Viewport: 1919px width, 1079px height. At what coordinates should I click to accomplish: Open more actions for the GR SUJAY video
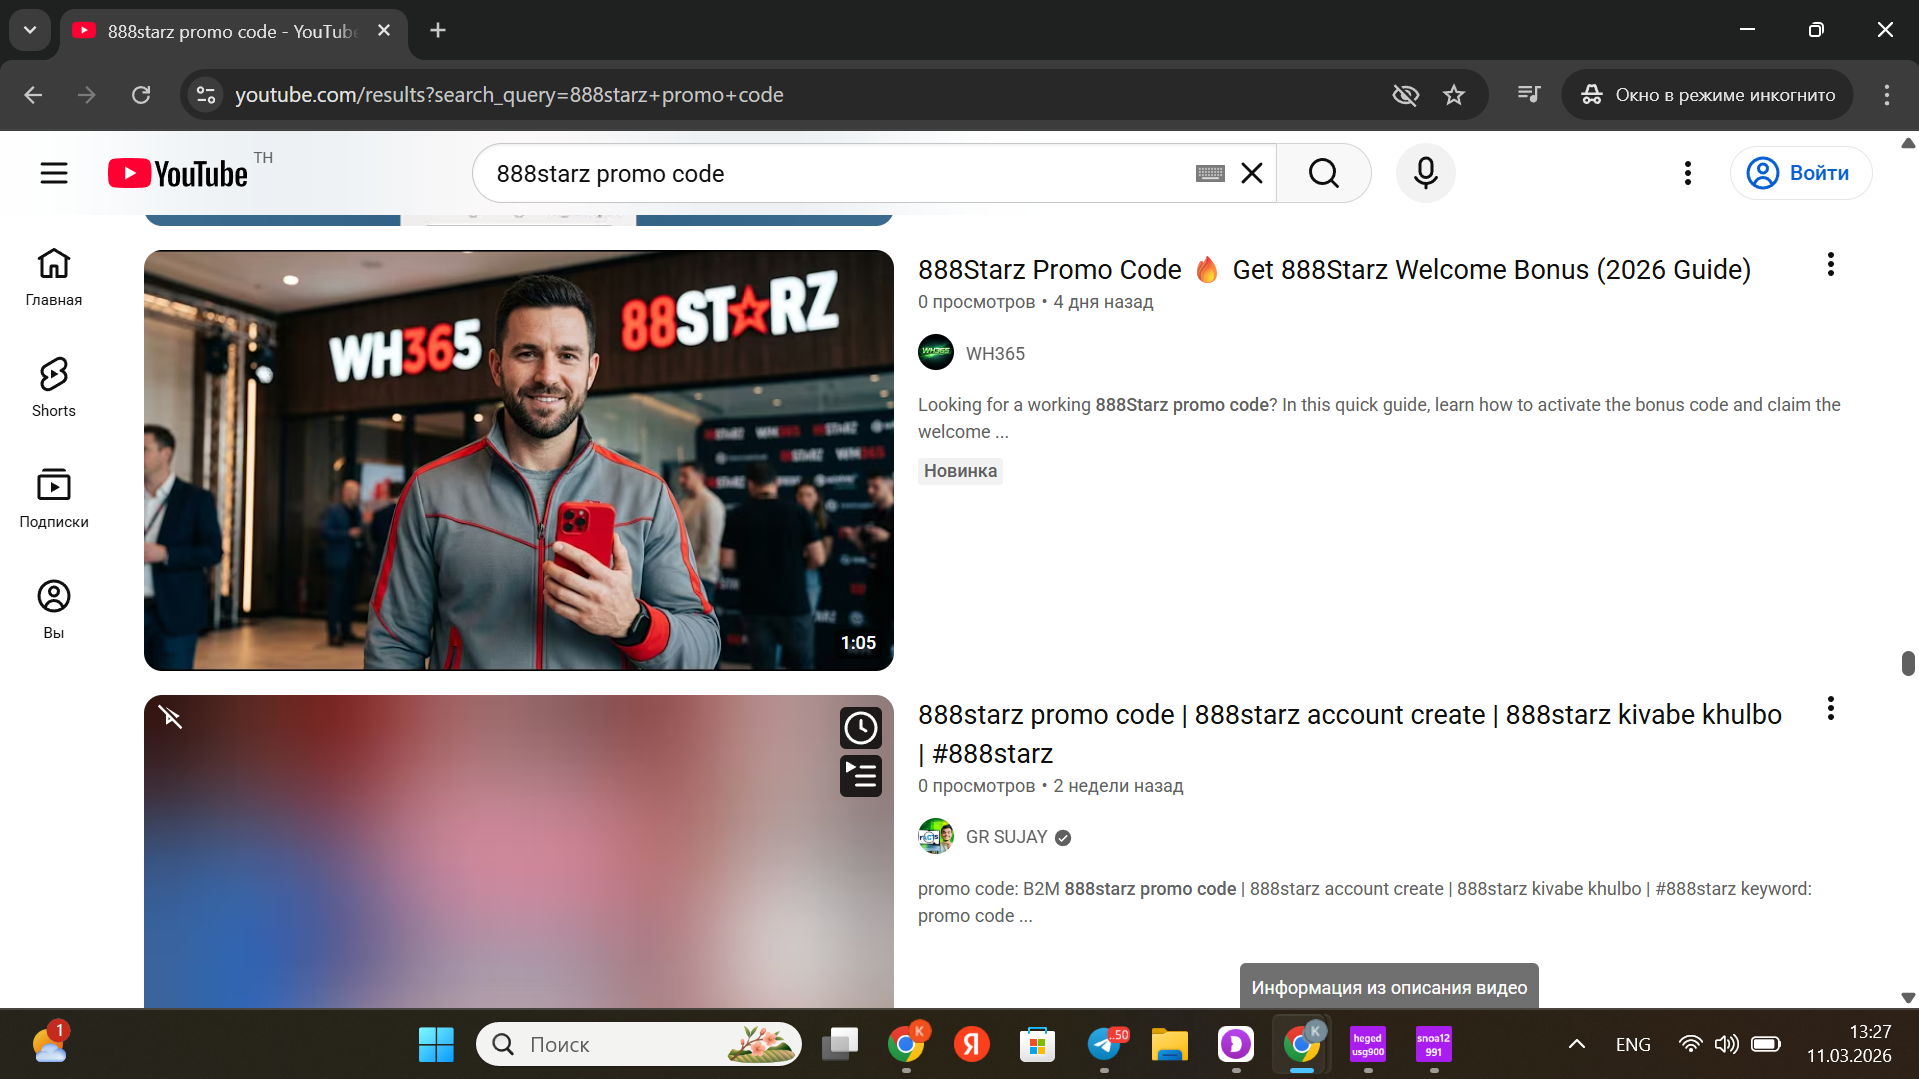pos(1831,709)
